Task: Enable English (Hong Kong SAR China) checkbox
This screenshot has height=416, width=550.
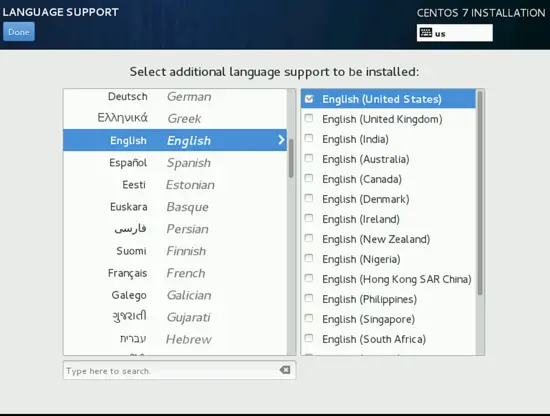Action: tap(309, 278)
